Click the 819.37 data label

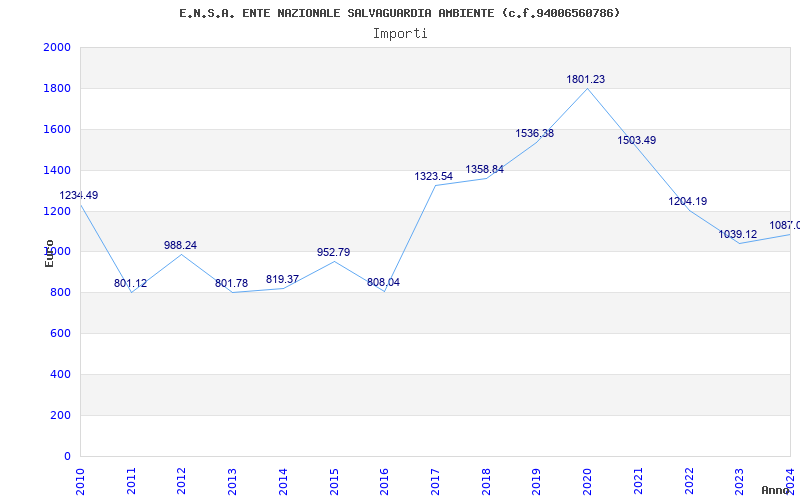coord(282,280)
